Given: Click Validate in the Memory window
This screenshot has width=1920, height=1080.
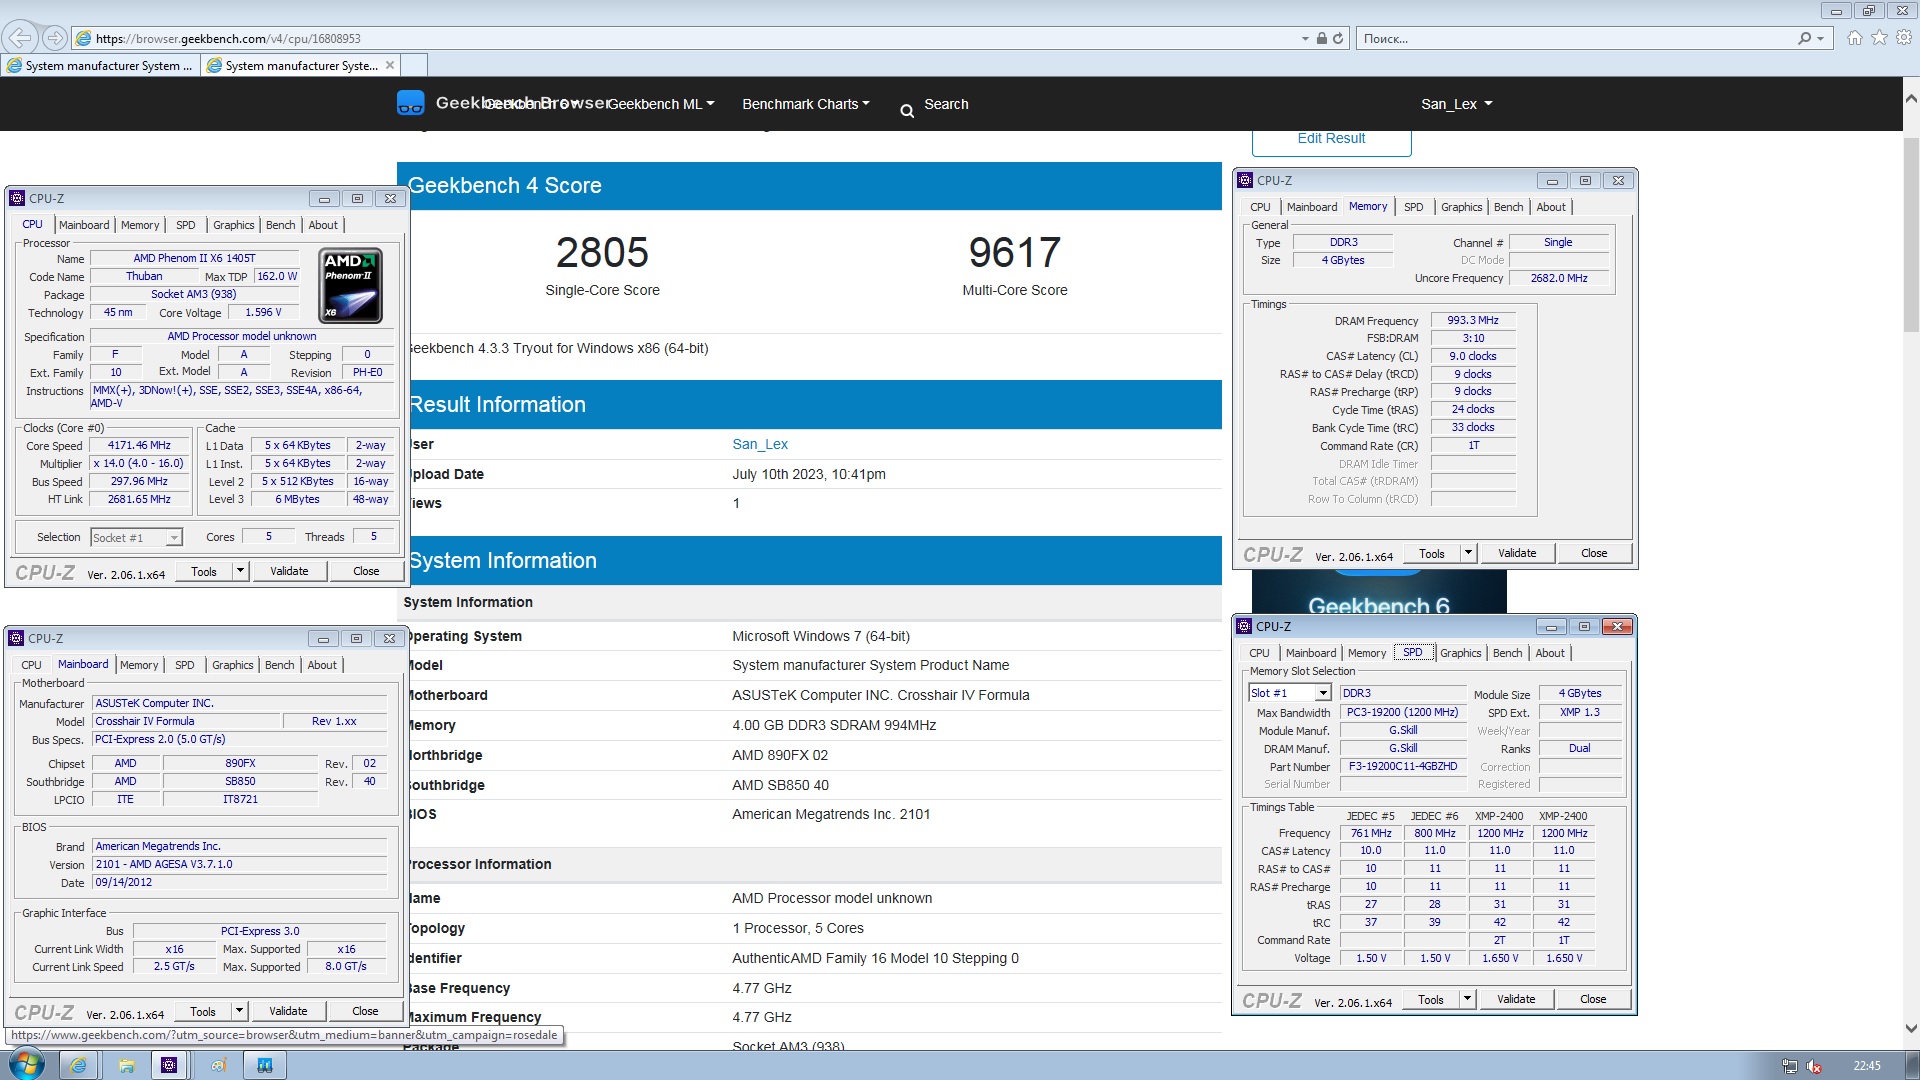Looking at the screenshot, I should pos(1517,553).
